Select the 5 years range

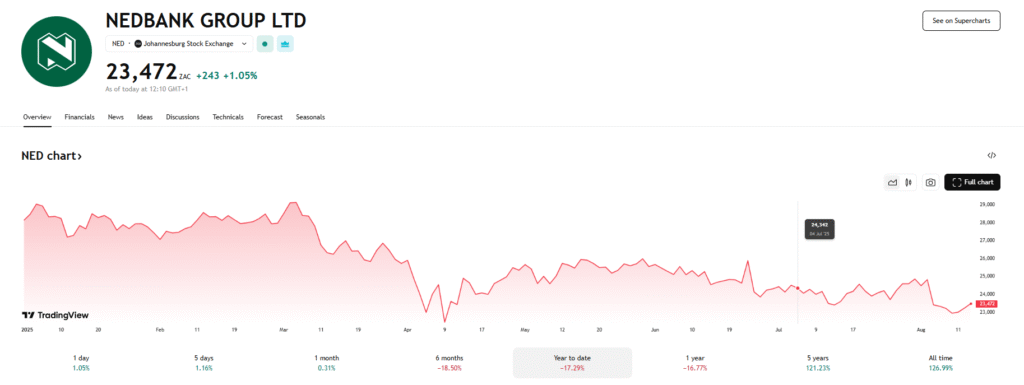[x=818, y=363]
